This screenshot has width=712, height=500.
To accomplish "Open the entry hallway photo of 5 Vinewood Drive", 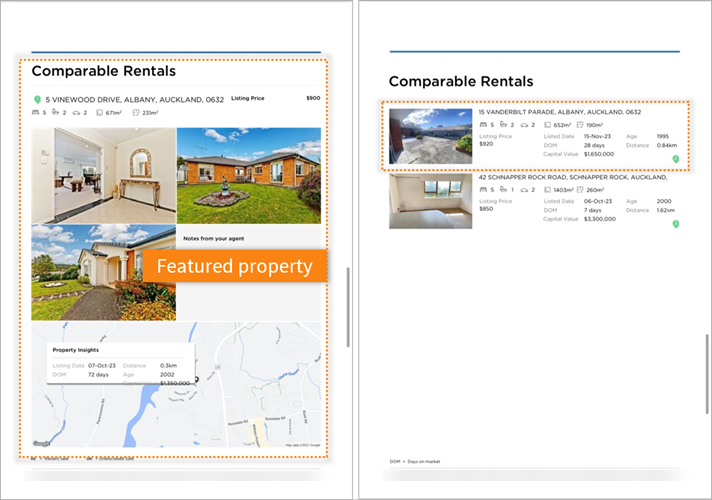I will tap(104, 176).
